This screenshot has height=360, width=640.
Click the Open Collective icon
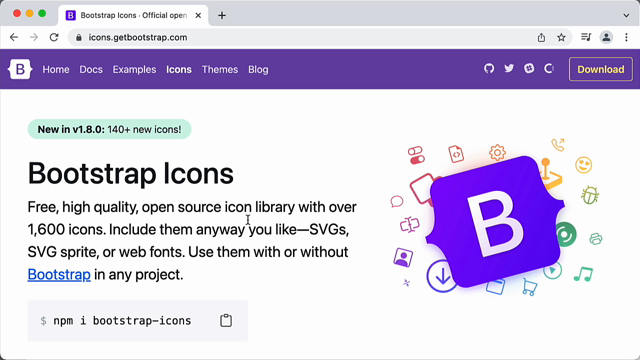(x=549, y=69)
